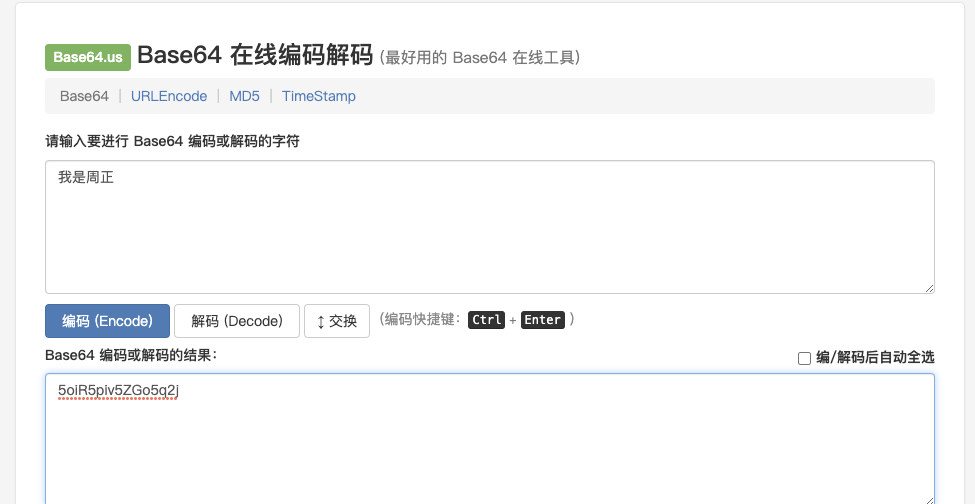This screenshot has height=504, width=975.
Task: Click the Base64 编码或解码的结果 label
Action: (x=131, y=355)
